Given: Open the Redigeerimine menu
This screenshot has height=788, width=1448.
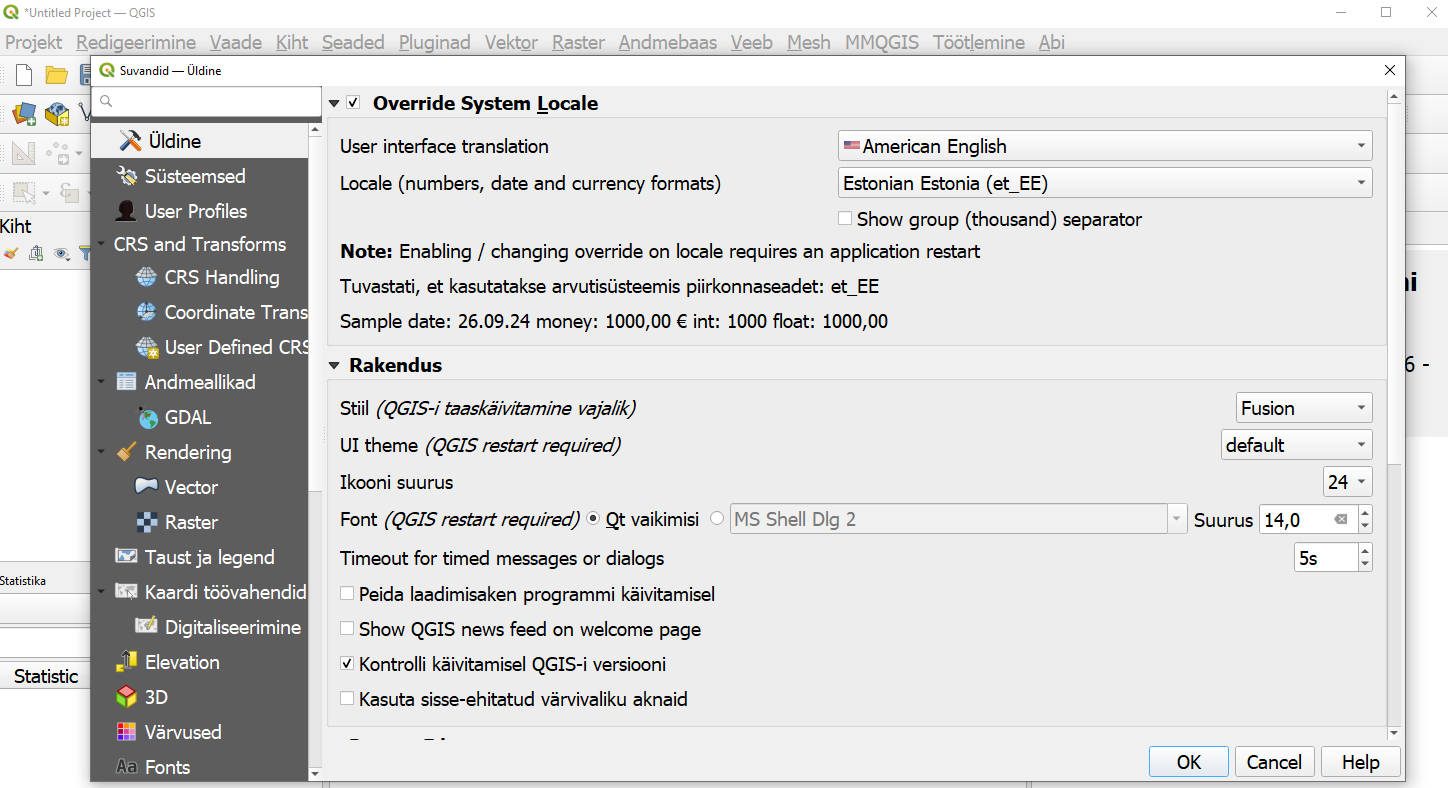Looking at the screenshot, I should 138,42.
